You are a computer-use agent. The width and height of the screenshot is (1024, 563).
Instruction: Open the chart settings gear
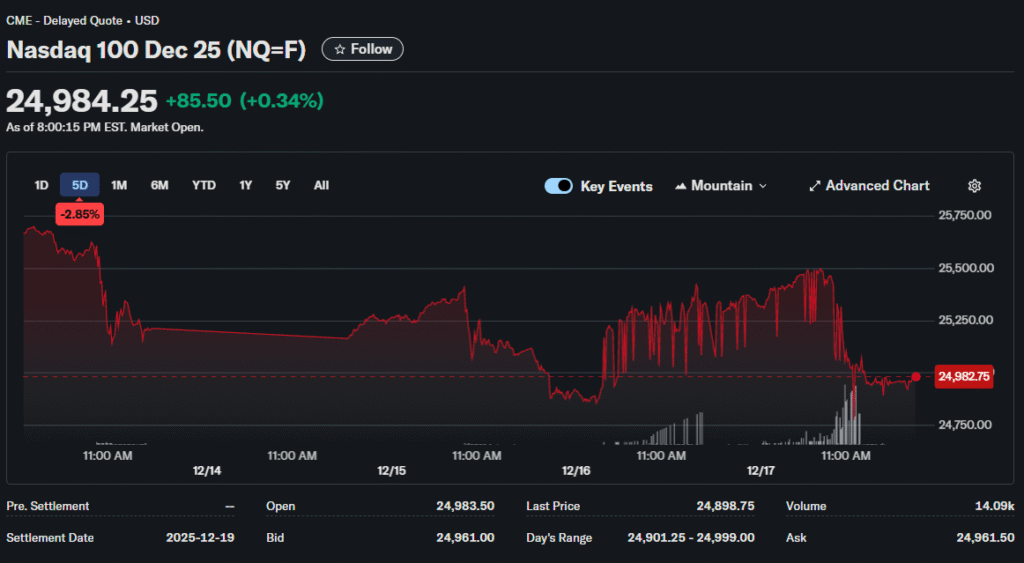[x=975, y=186]
